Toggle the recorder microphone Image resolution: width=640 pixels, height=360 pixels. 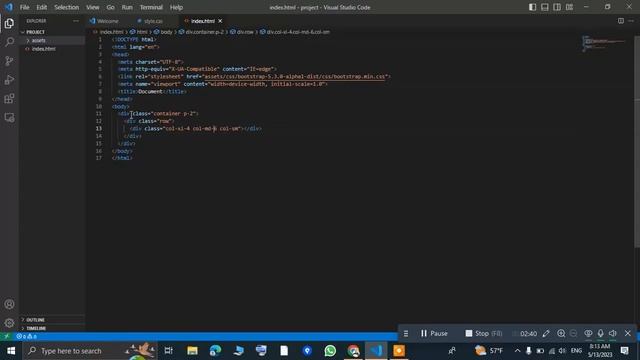[x=600, y=333]
